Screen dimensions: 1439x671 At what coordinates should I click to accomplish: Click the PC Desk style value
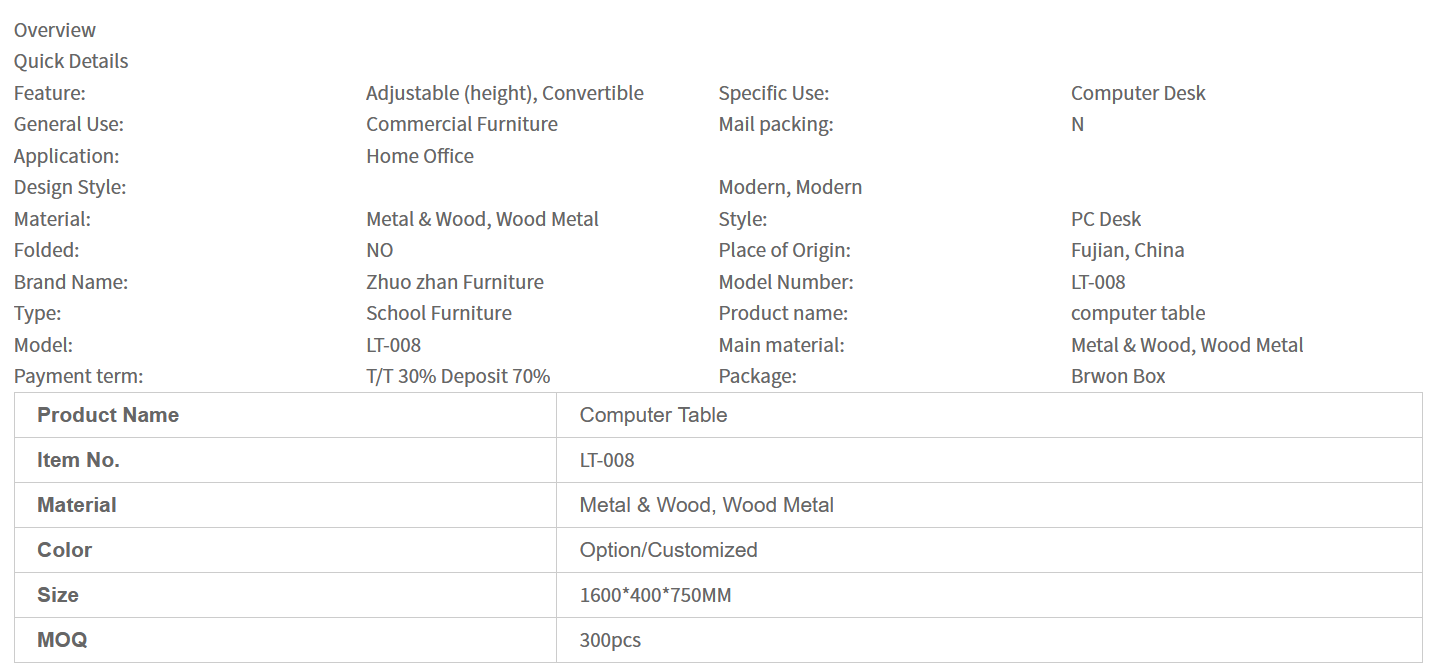click(x=1106, y=219)
